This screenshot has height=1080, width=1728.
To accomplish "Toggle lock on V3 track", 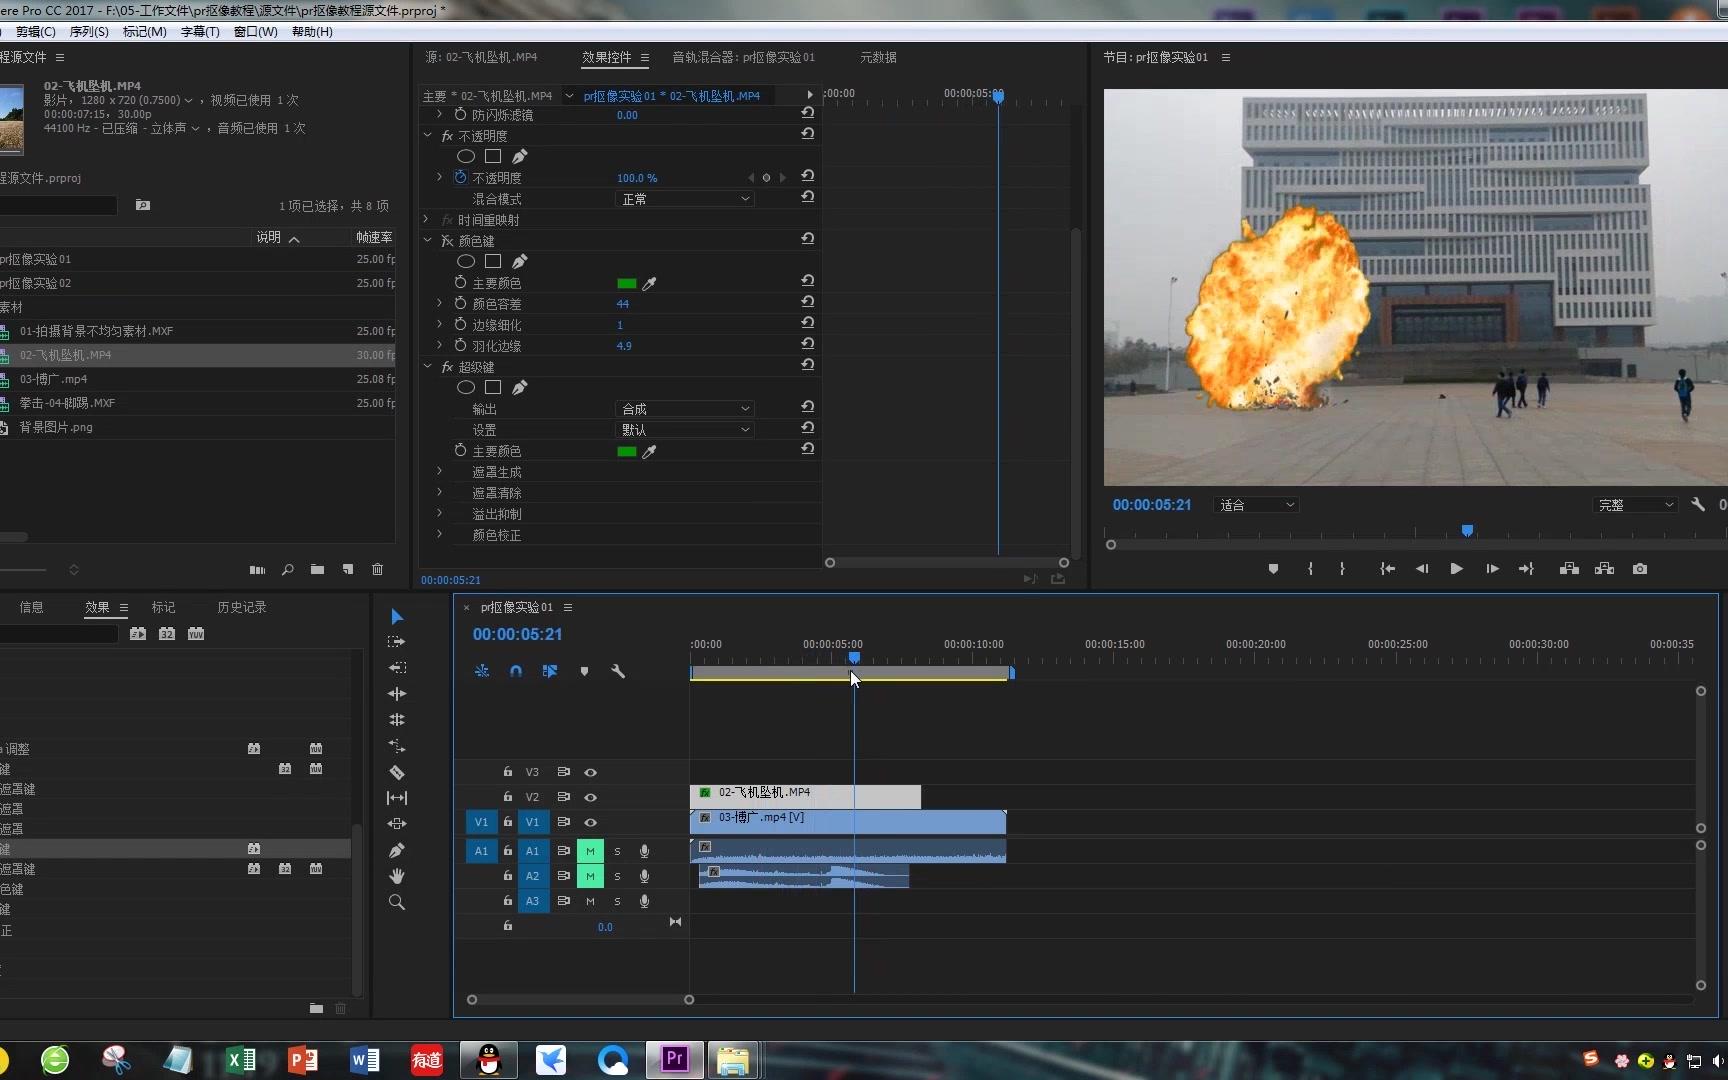I will coord(508,772).
